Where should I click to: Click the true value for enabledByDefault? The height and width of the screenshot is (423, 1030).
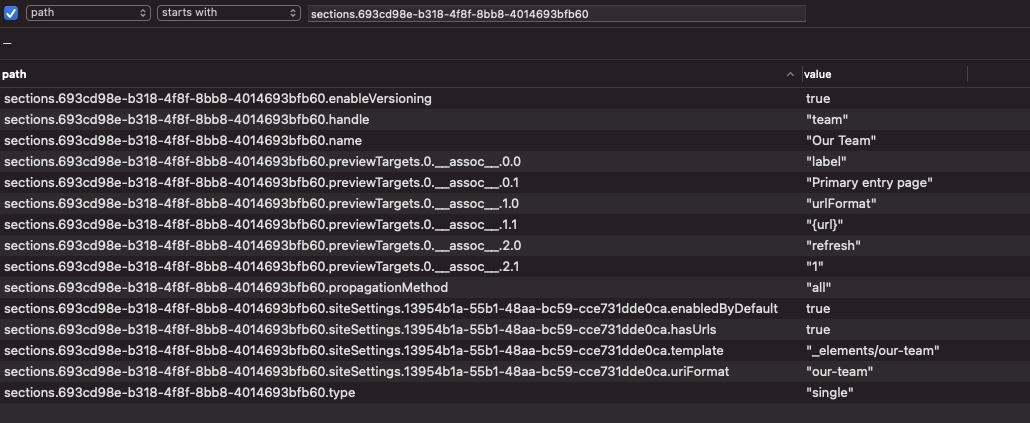pos(818,309)
